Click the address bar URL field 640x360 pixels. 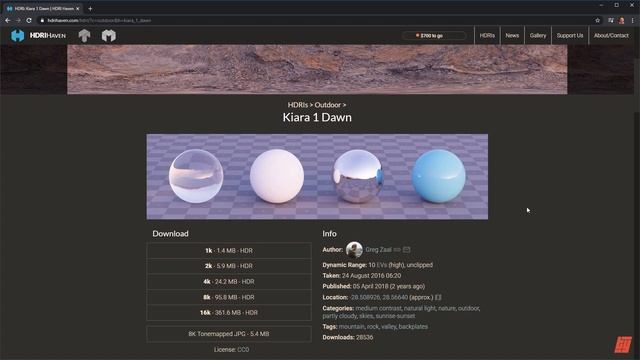coord(314,20)
